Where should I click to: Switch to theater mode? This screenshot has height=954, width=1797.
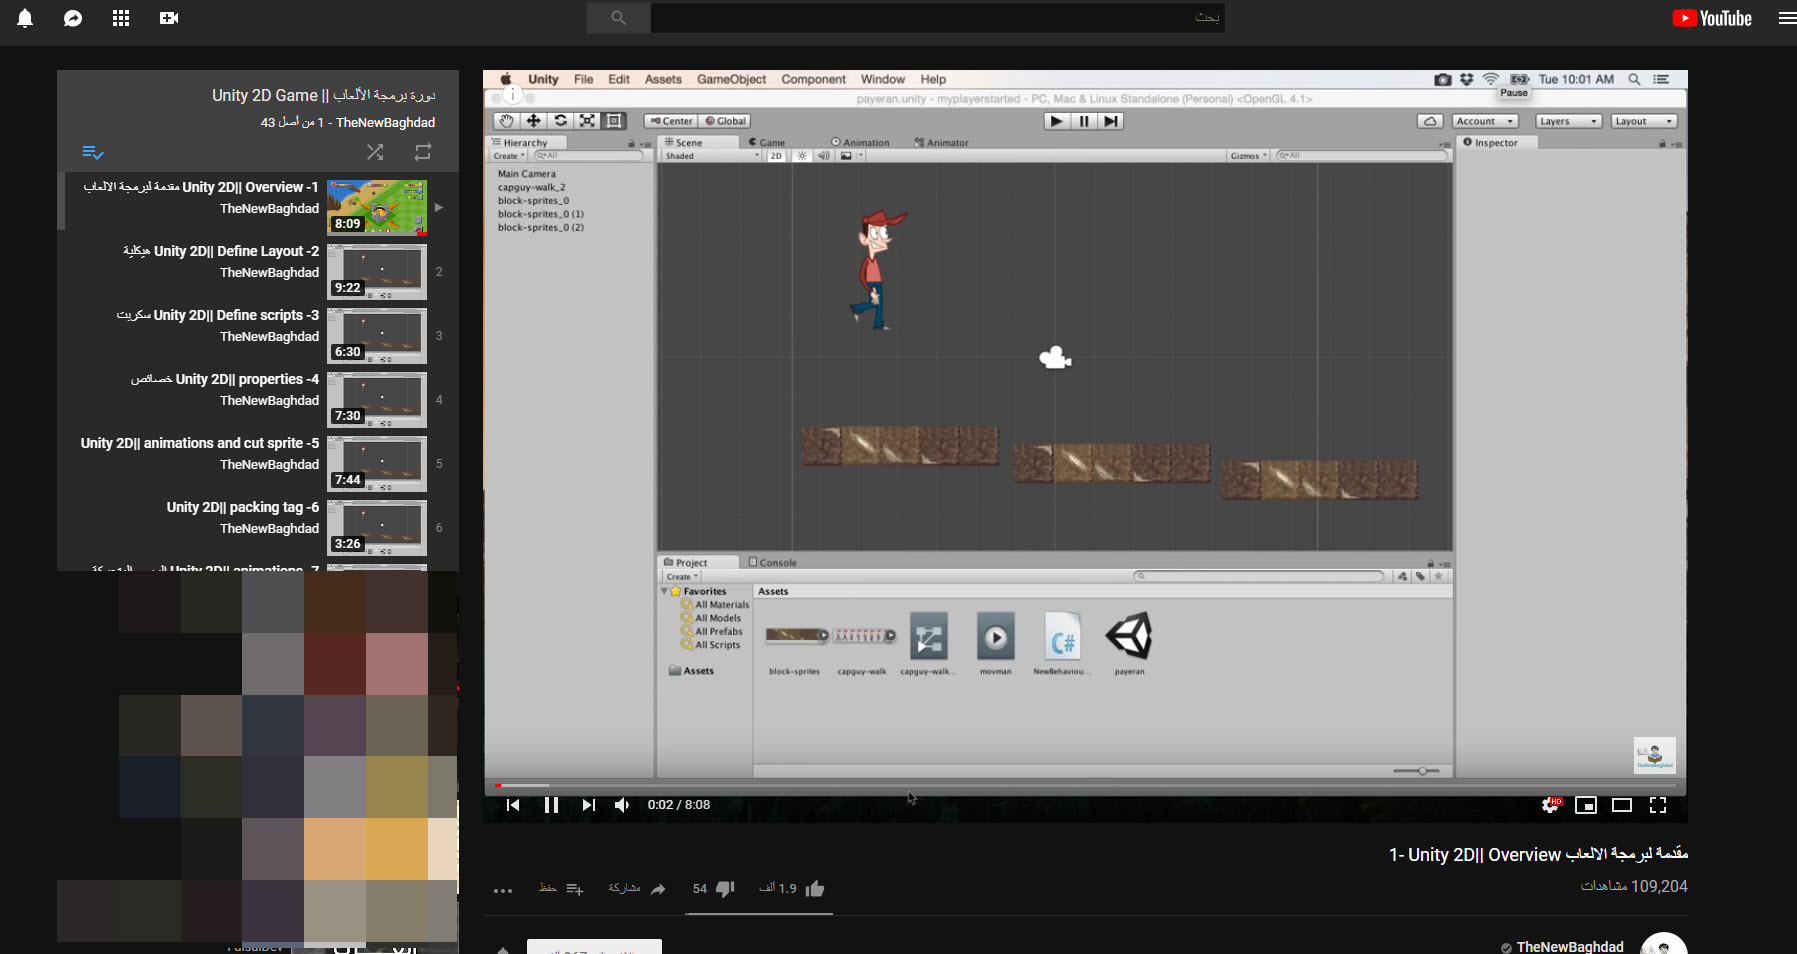coord(1622,805)
